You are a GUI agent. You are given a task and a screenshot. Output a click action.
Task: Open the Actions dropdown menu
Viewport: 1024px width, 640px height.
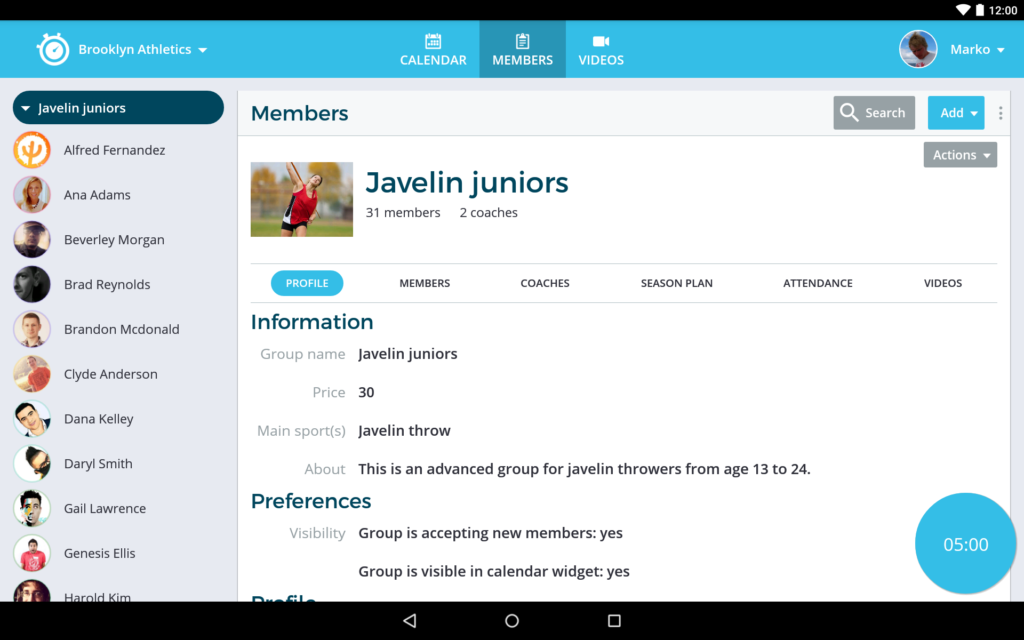click(960, 155)
